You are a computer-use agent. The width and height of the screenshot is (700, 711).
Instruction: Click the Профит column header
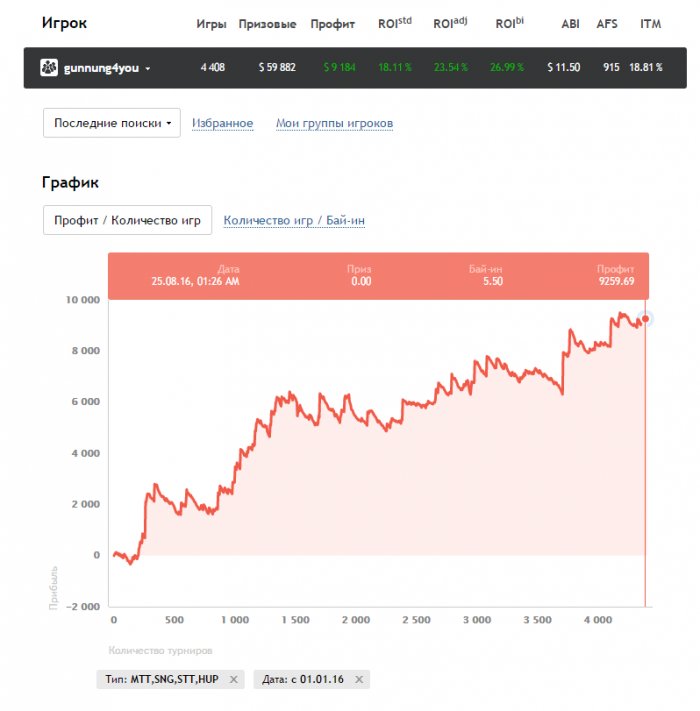tap(332, 24)
